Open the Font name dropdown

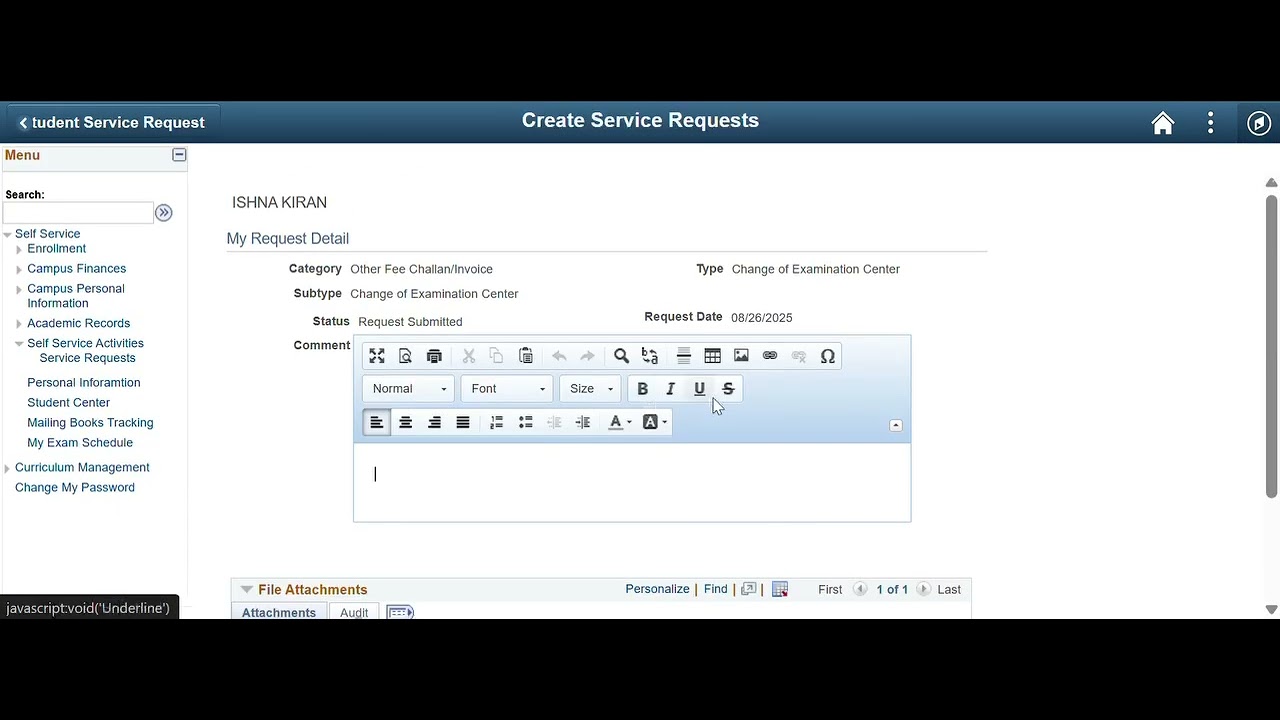(507, 389)
